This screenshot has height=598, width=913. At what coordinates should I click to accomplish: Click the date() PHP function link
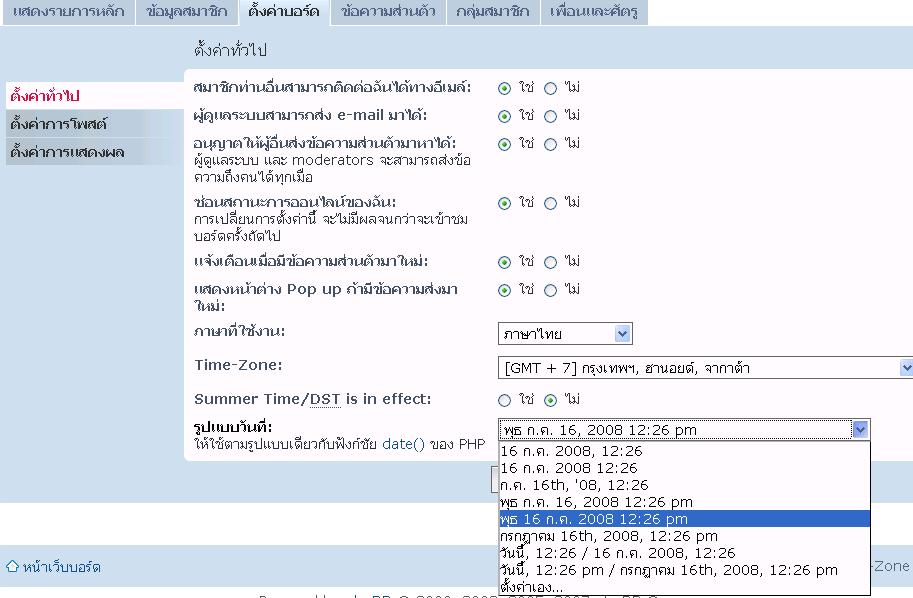click(404, 444)
